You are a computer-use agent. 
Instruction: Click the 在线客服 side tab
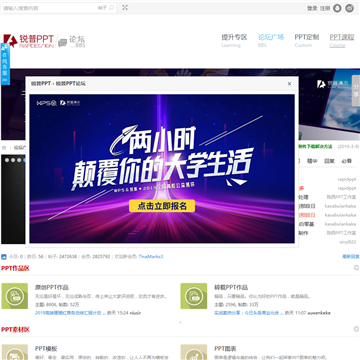pyautogui.click(x=5, y=64)
